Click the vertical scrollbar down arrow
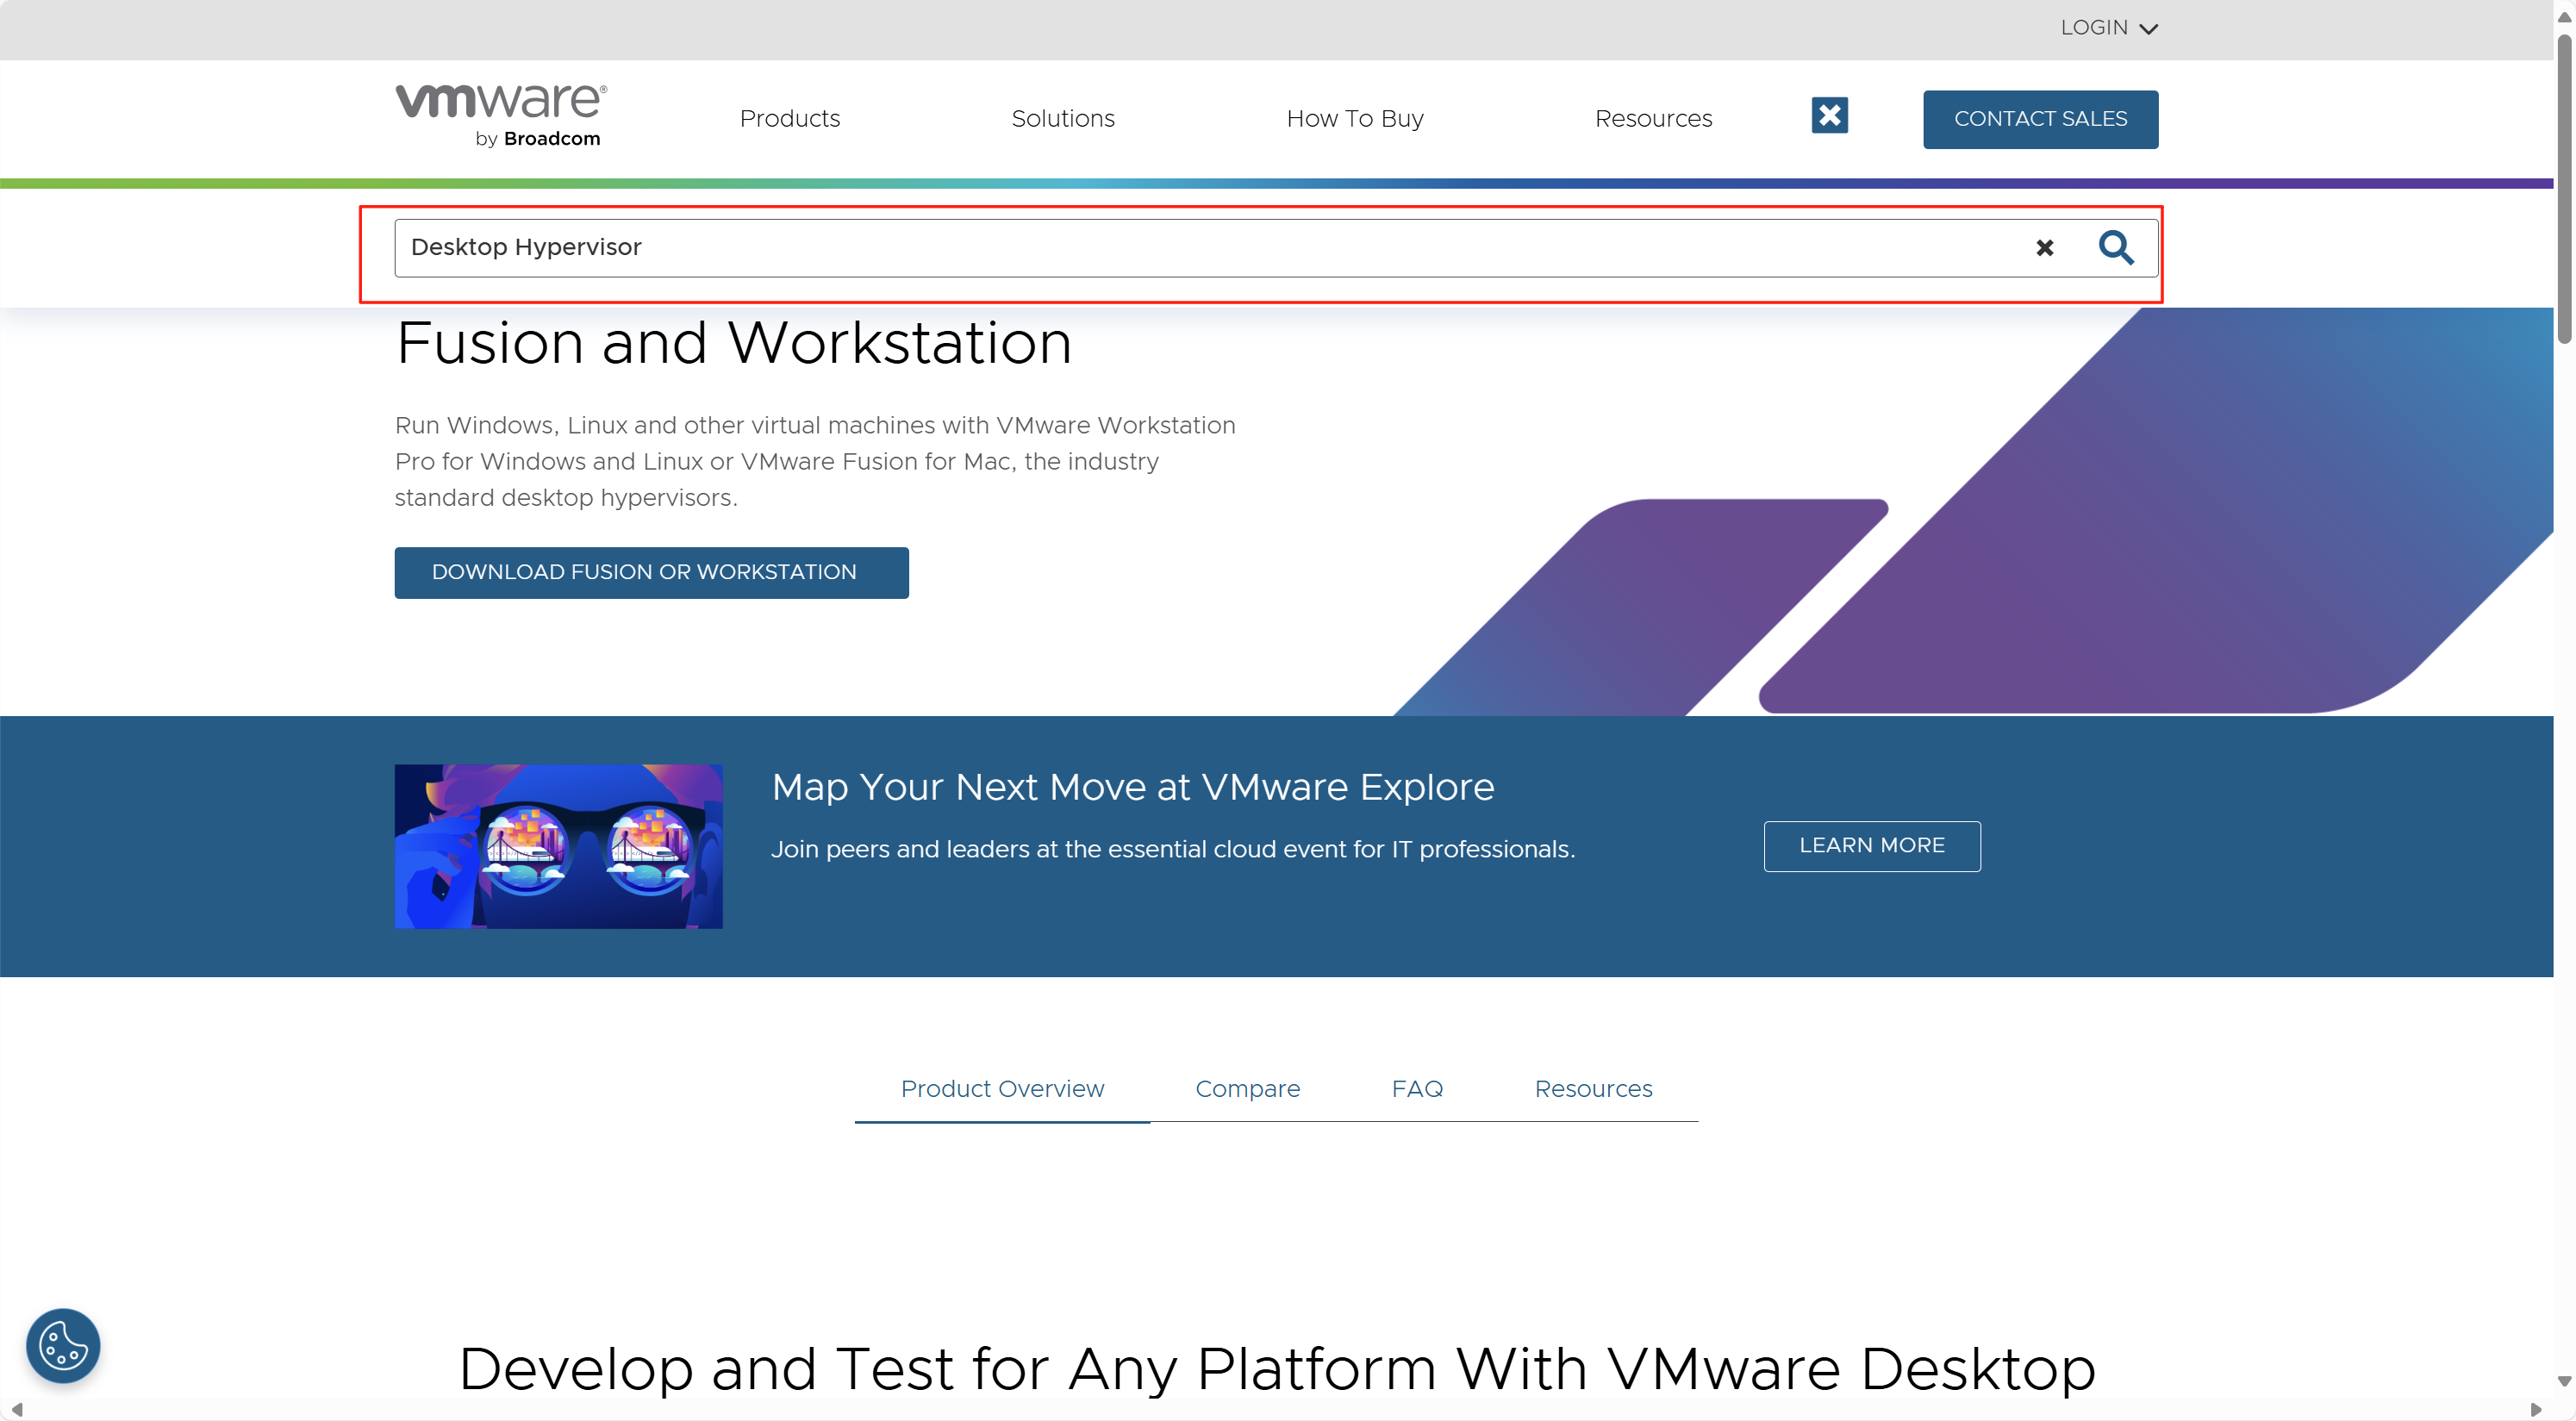Viewport: 2576px width, 1421px height. coord(2564,1381)
